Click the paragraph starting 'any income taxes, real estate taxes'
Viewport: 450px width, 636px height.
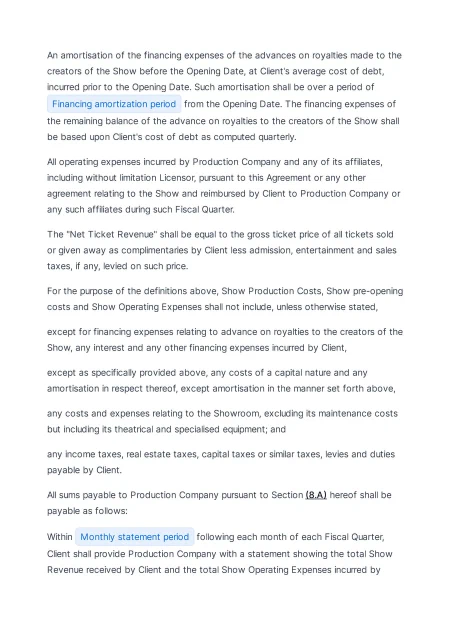(221, 462)
